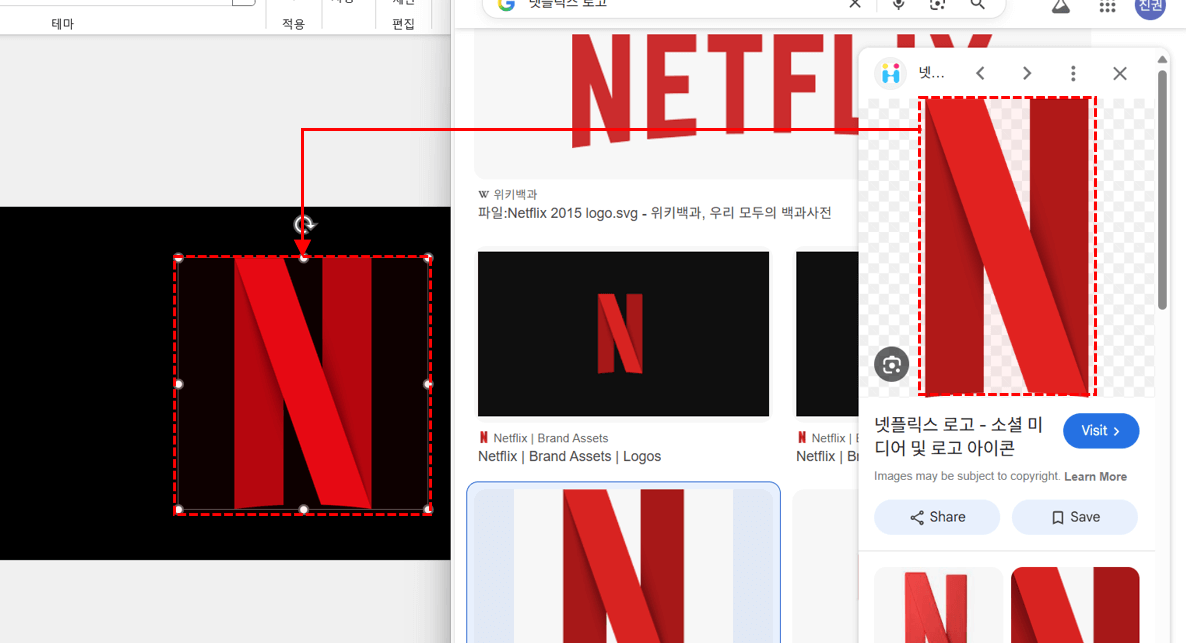
Task: Go to next image in preview panel
Action: click(1027, 73)
